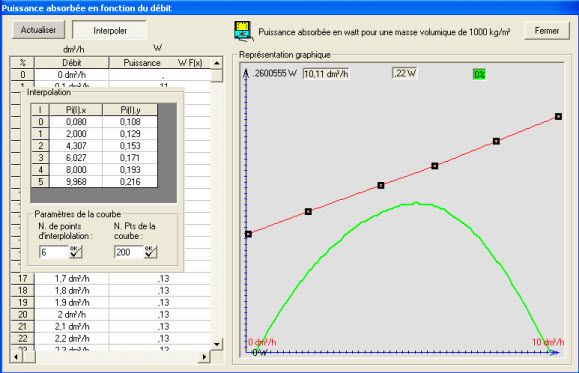Close dialog with Fermer button
The image size is (579, 373).
point(547,31)
